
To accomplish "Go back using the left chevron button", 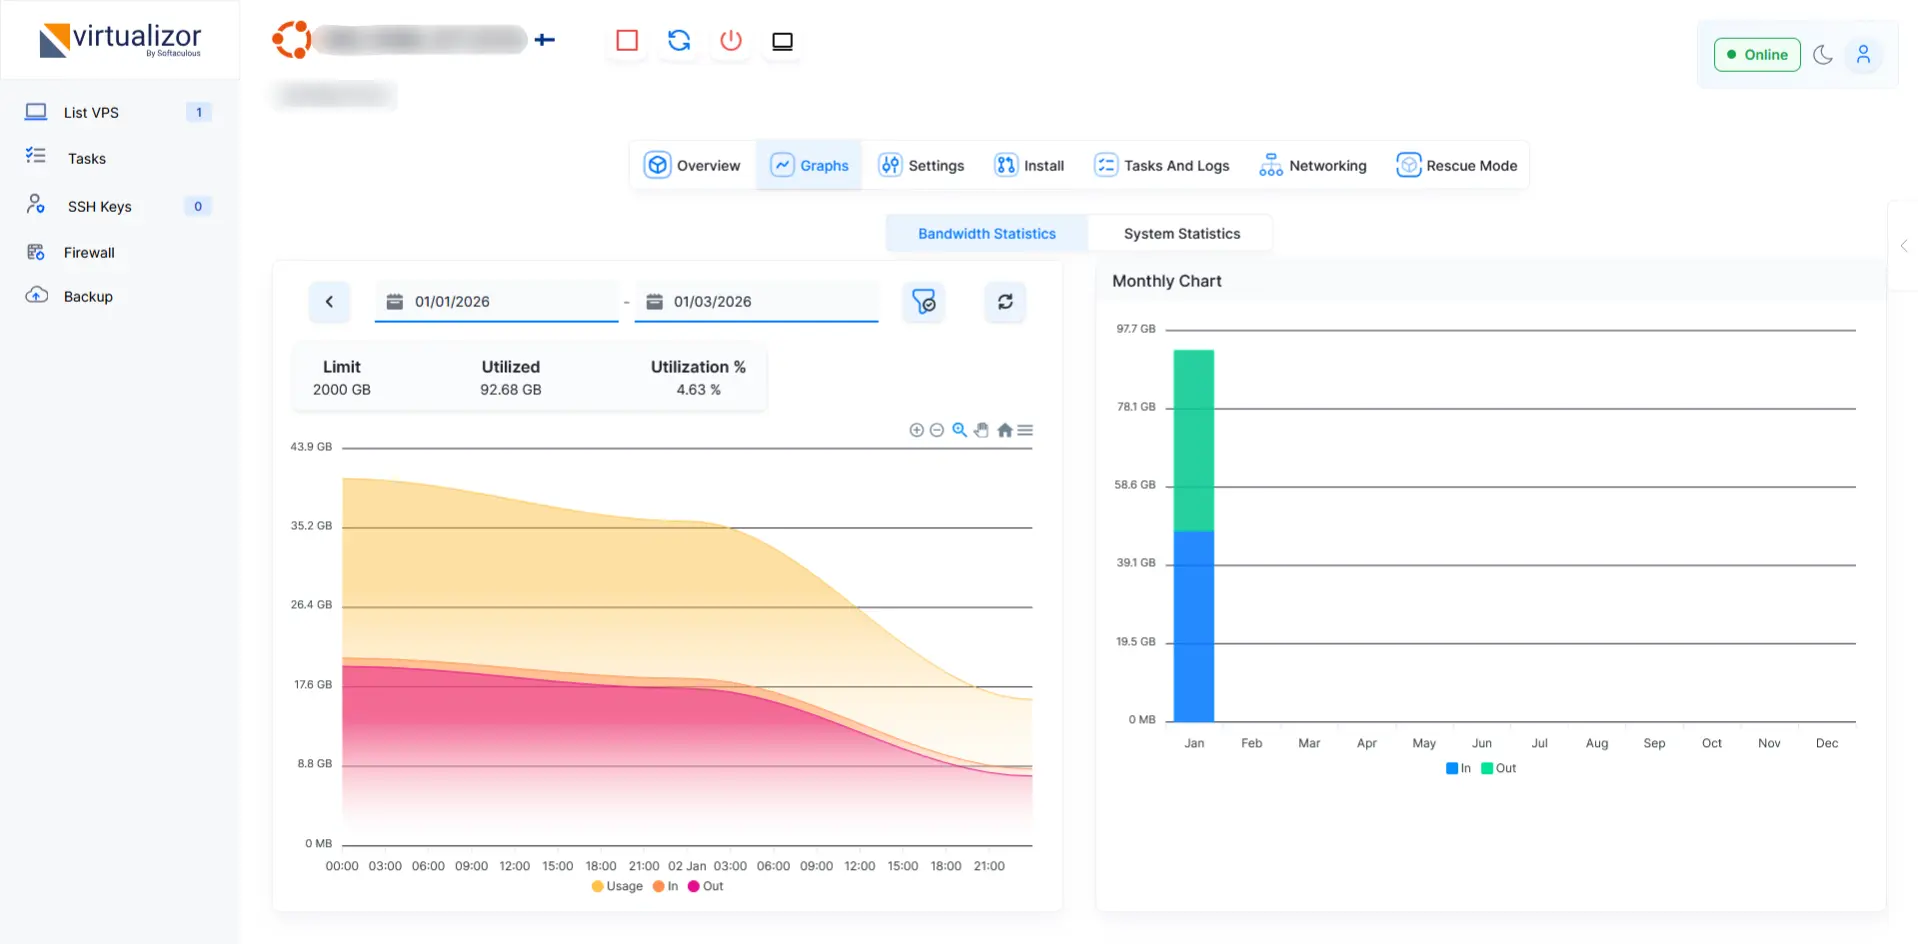I will 329,302.
